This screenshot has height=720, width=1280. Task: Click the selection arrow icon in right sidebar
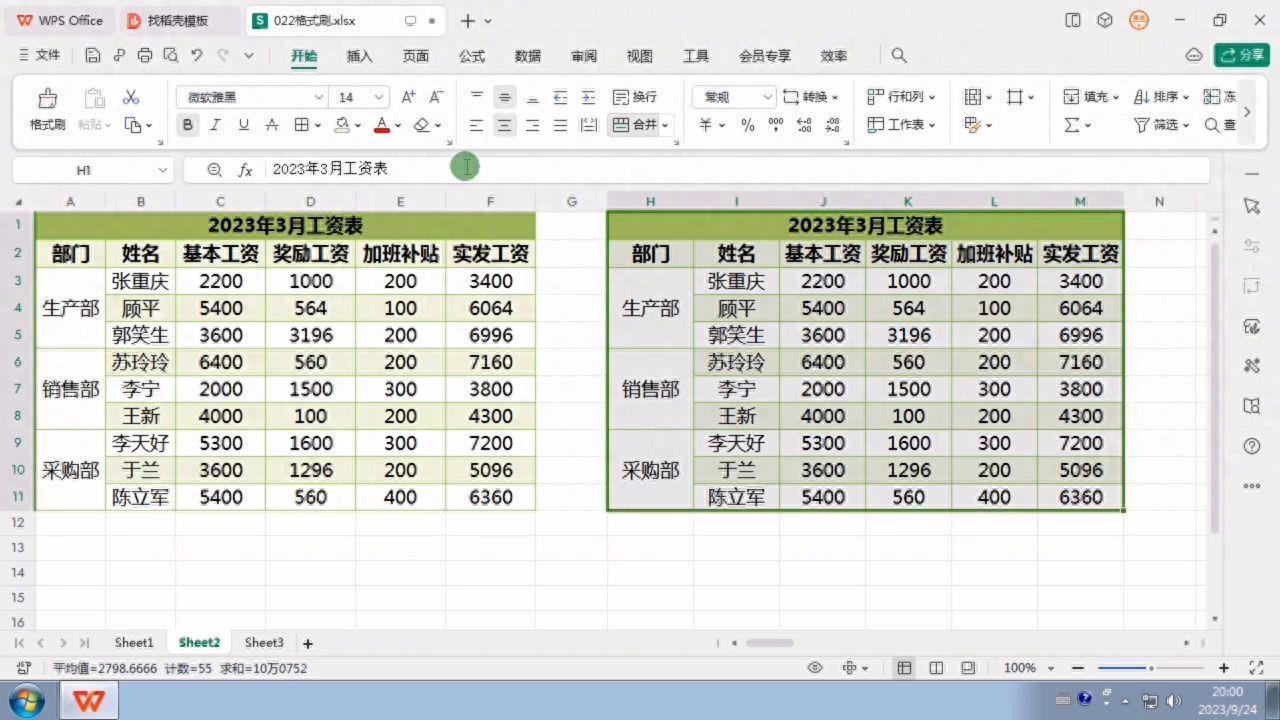pos(1251,205)
